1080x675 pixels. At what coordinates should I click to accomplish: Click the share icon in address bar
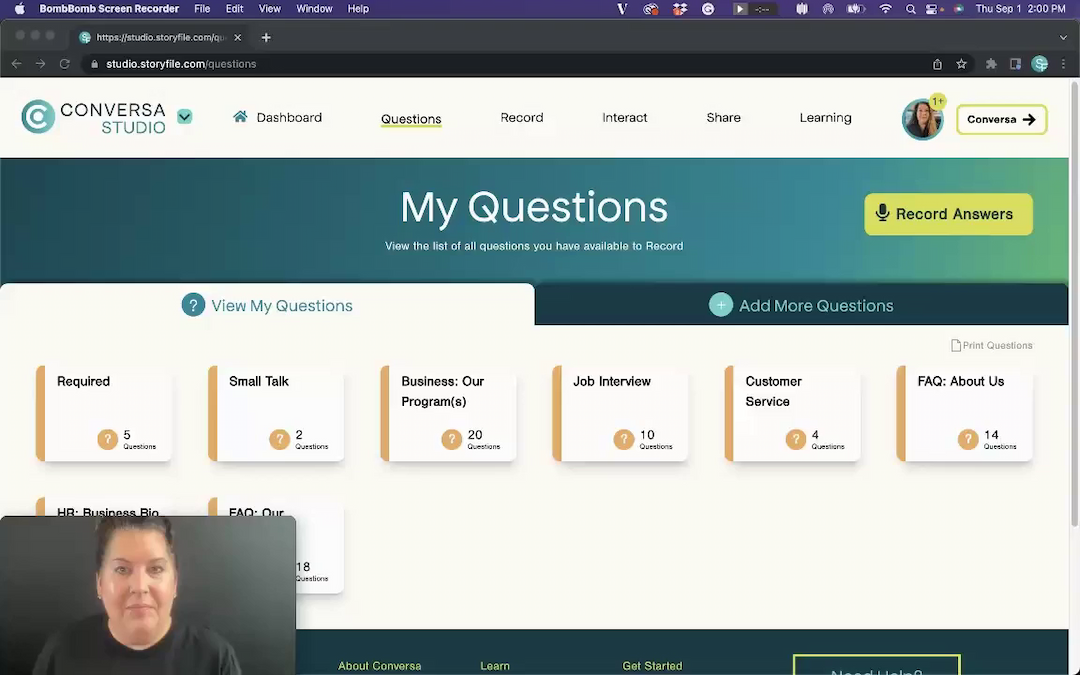(x=937, y=64)
